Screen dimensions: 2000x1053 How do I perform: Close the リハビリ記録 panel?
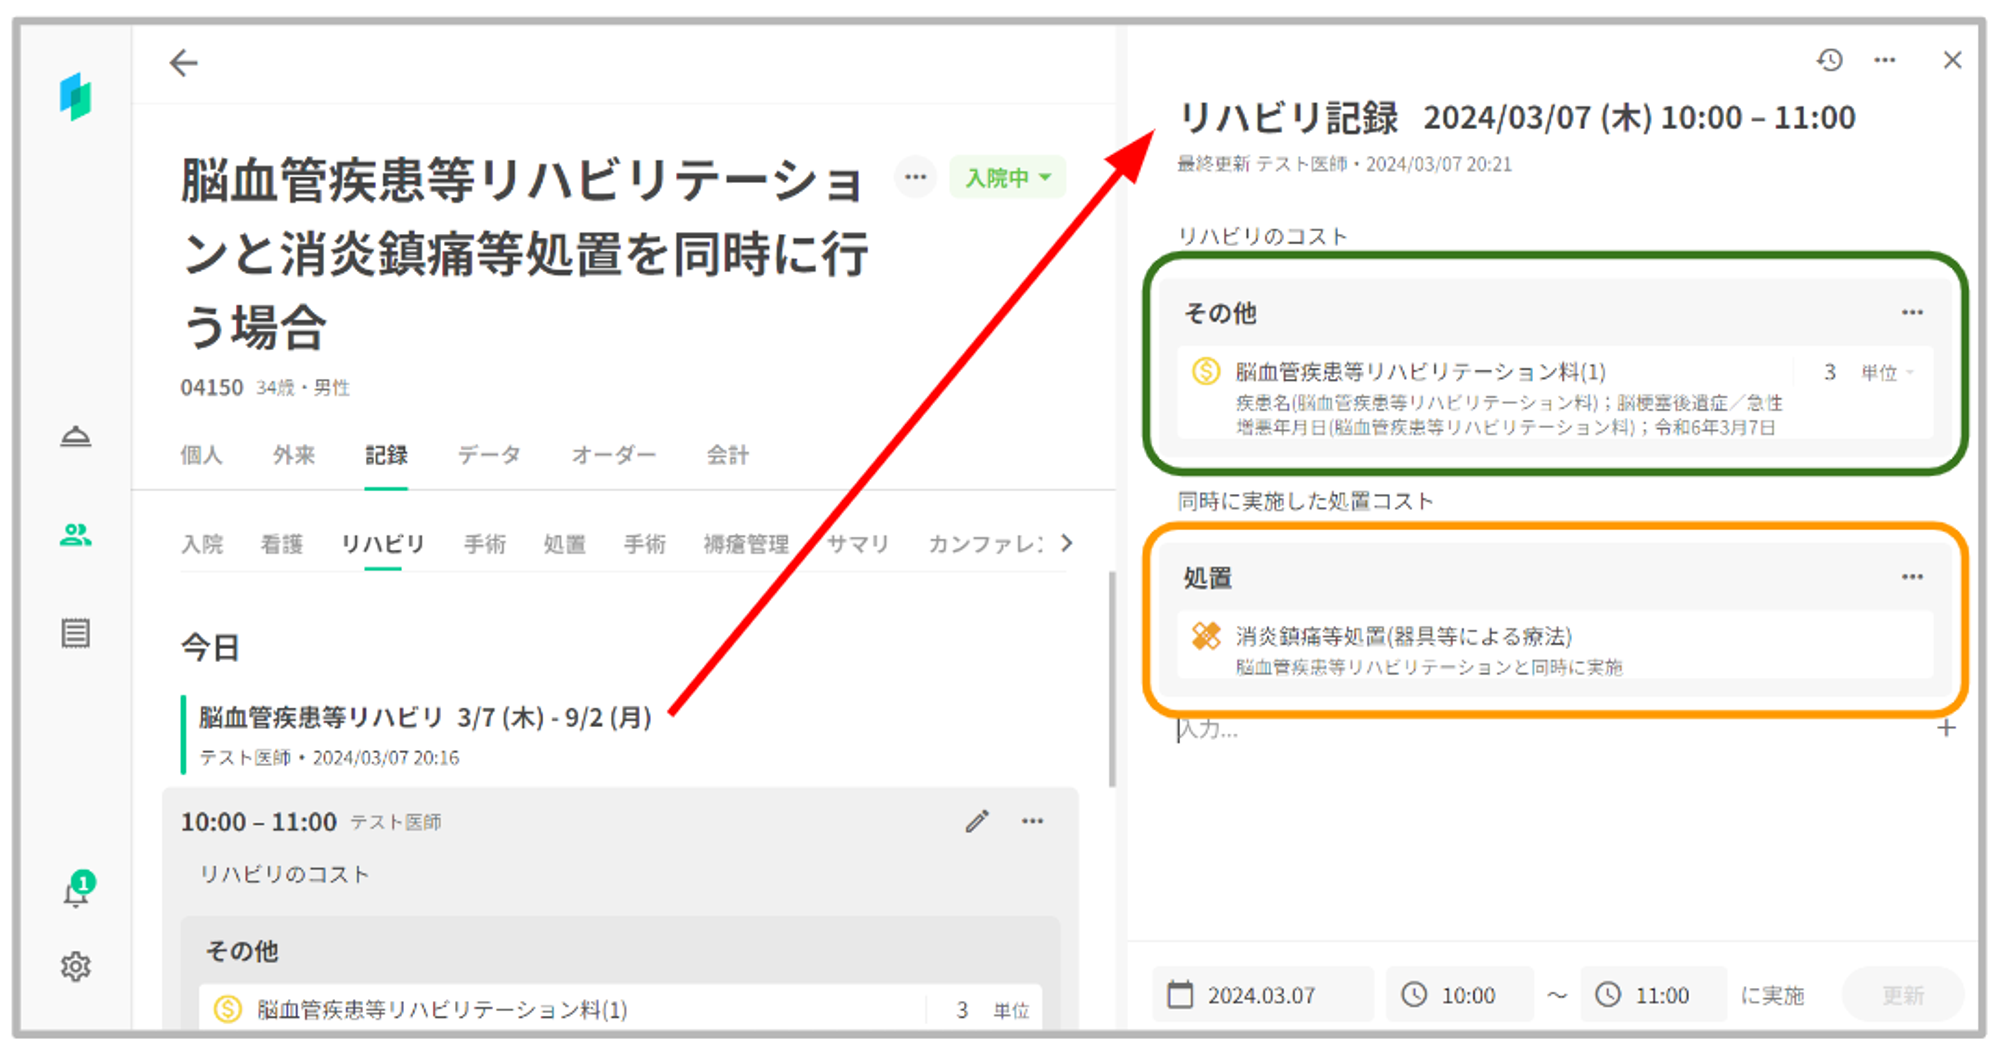(1952, 60)
